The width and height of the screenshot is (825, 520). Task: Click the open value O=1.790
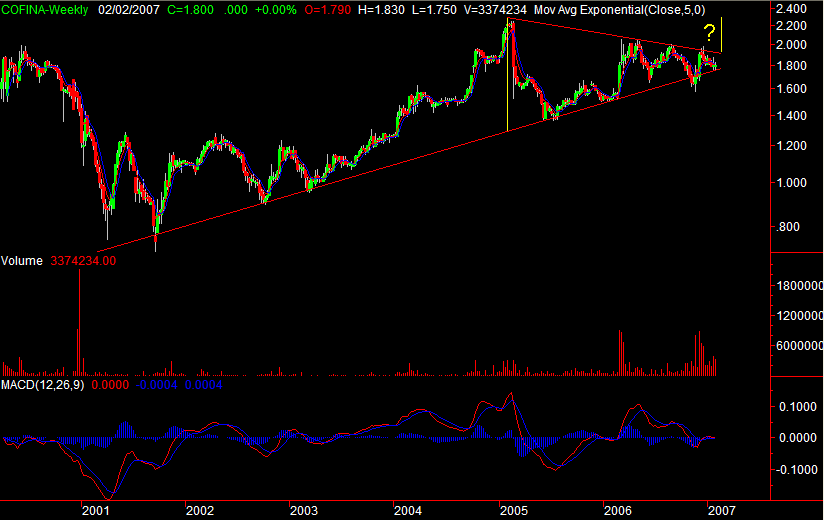click(327, 9)
